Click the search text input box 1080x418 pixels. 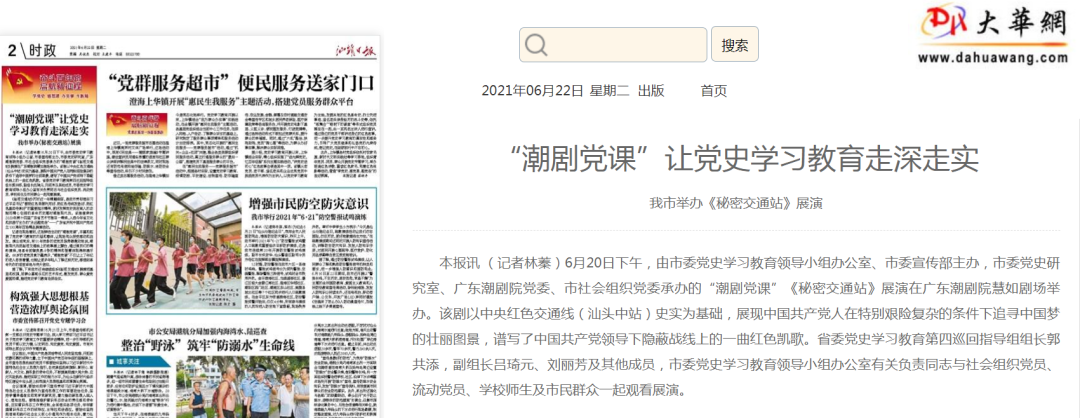pyautogui.click(x=613, y=45)
